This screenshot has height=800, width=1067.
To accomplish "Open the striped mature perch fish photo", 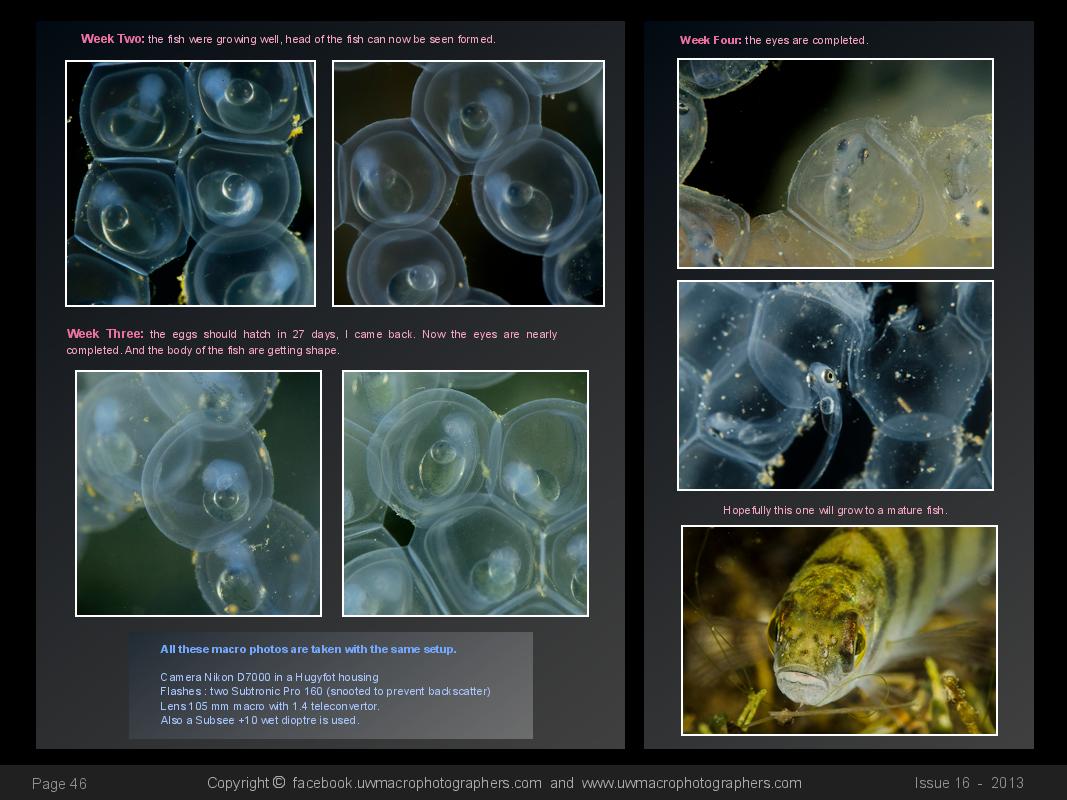I will tap(839, 630).
